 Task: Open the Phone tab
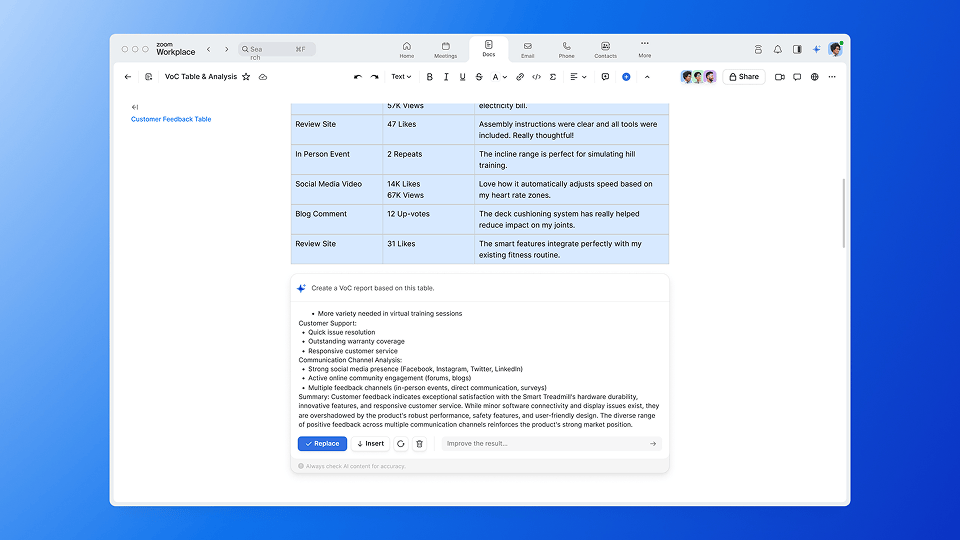[566, 50]
